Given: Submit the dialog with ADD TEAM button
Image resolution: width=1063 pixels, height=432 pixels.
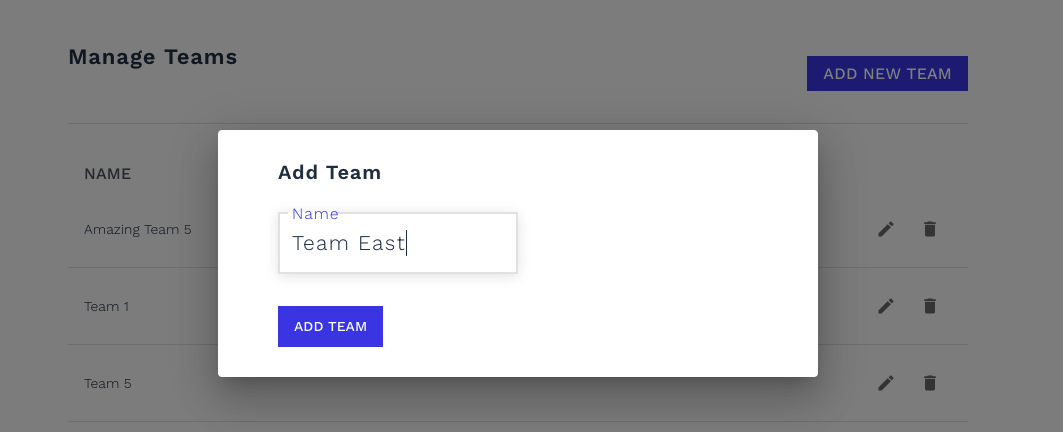Looking at the screenshot, I should point(330,326).
